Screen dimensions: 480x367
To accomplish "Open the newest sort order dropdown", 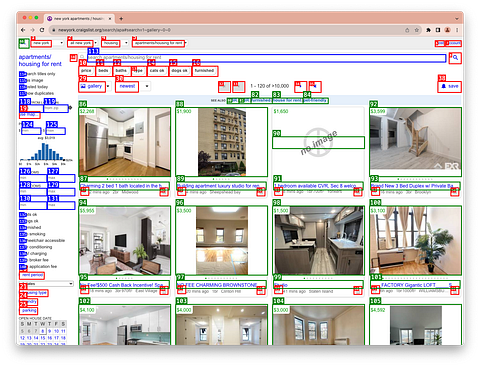I will coord(147,86).
